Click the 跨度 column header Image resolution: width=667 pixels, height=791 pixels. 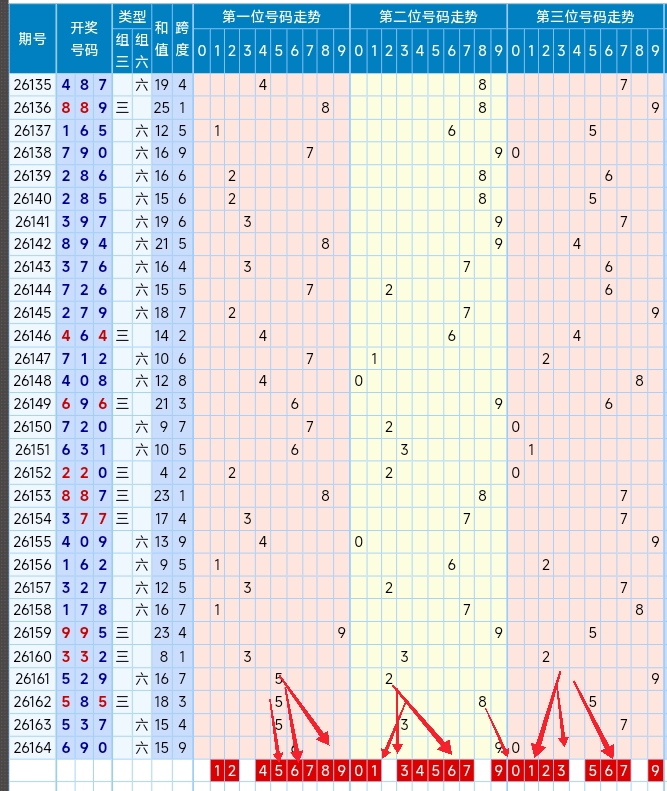182,39
